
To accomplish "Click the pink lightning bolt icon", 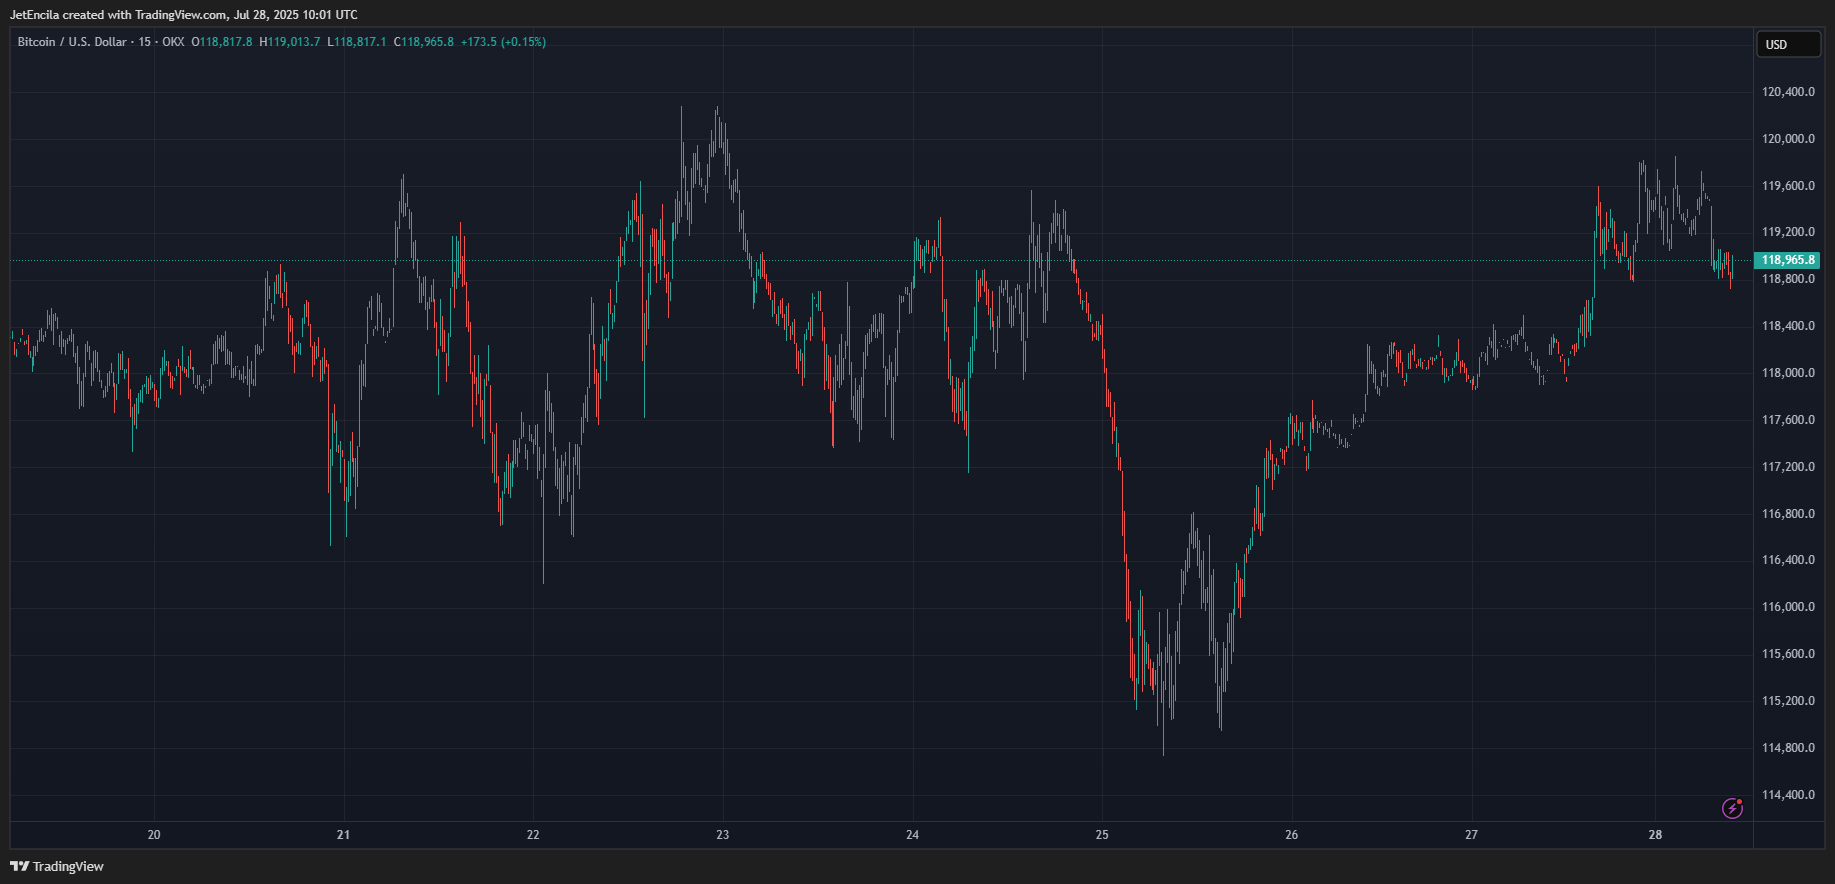I will (1732, 808).
